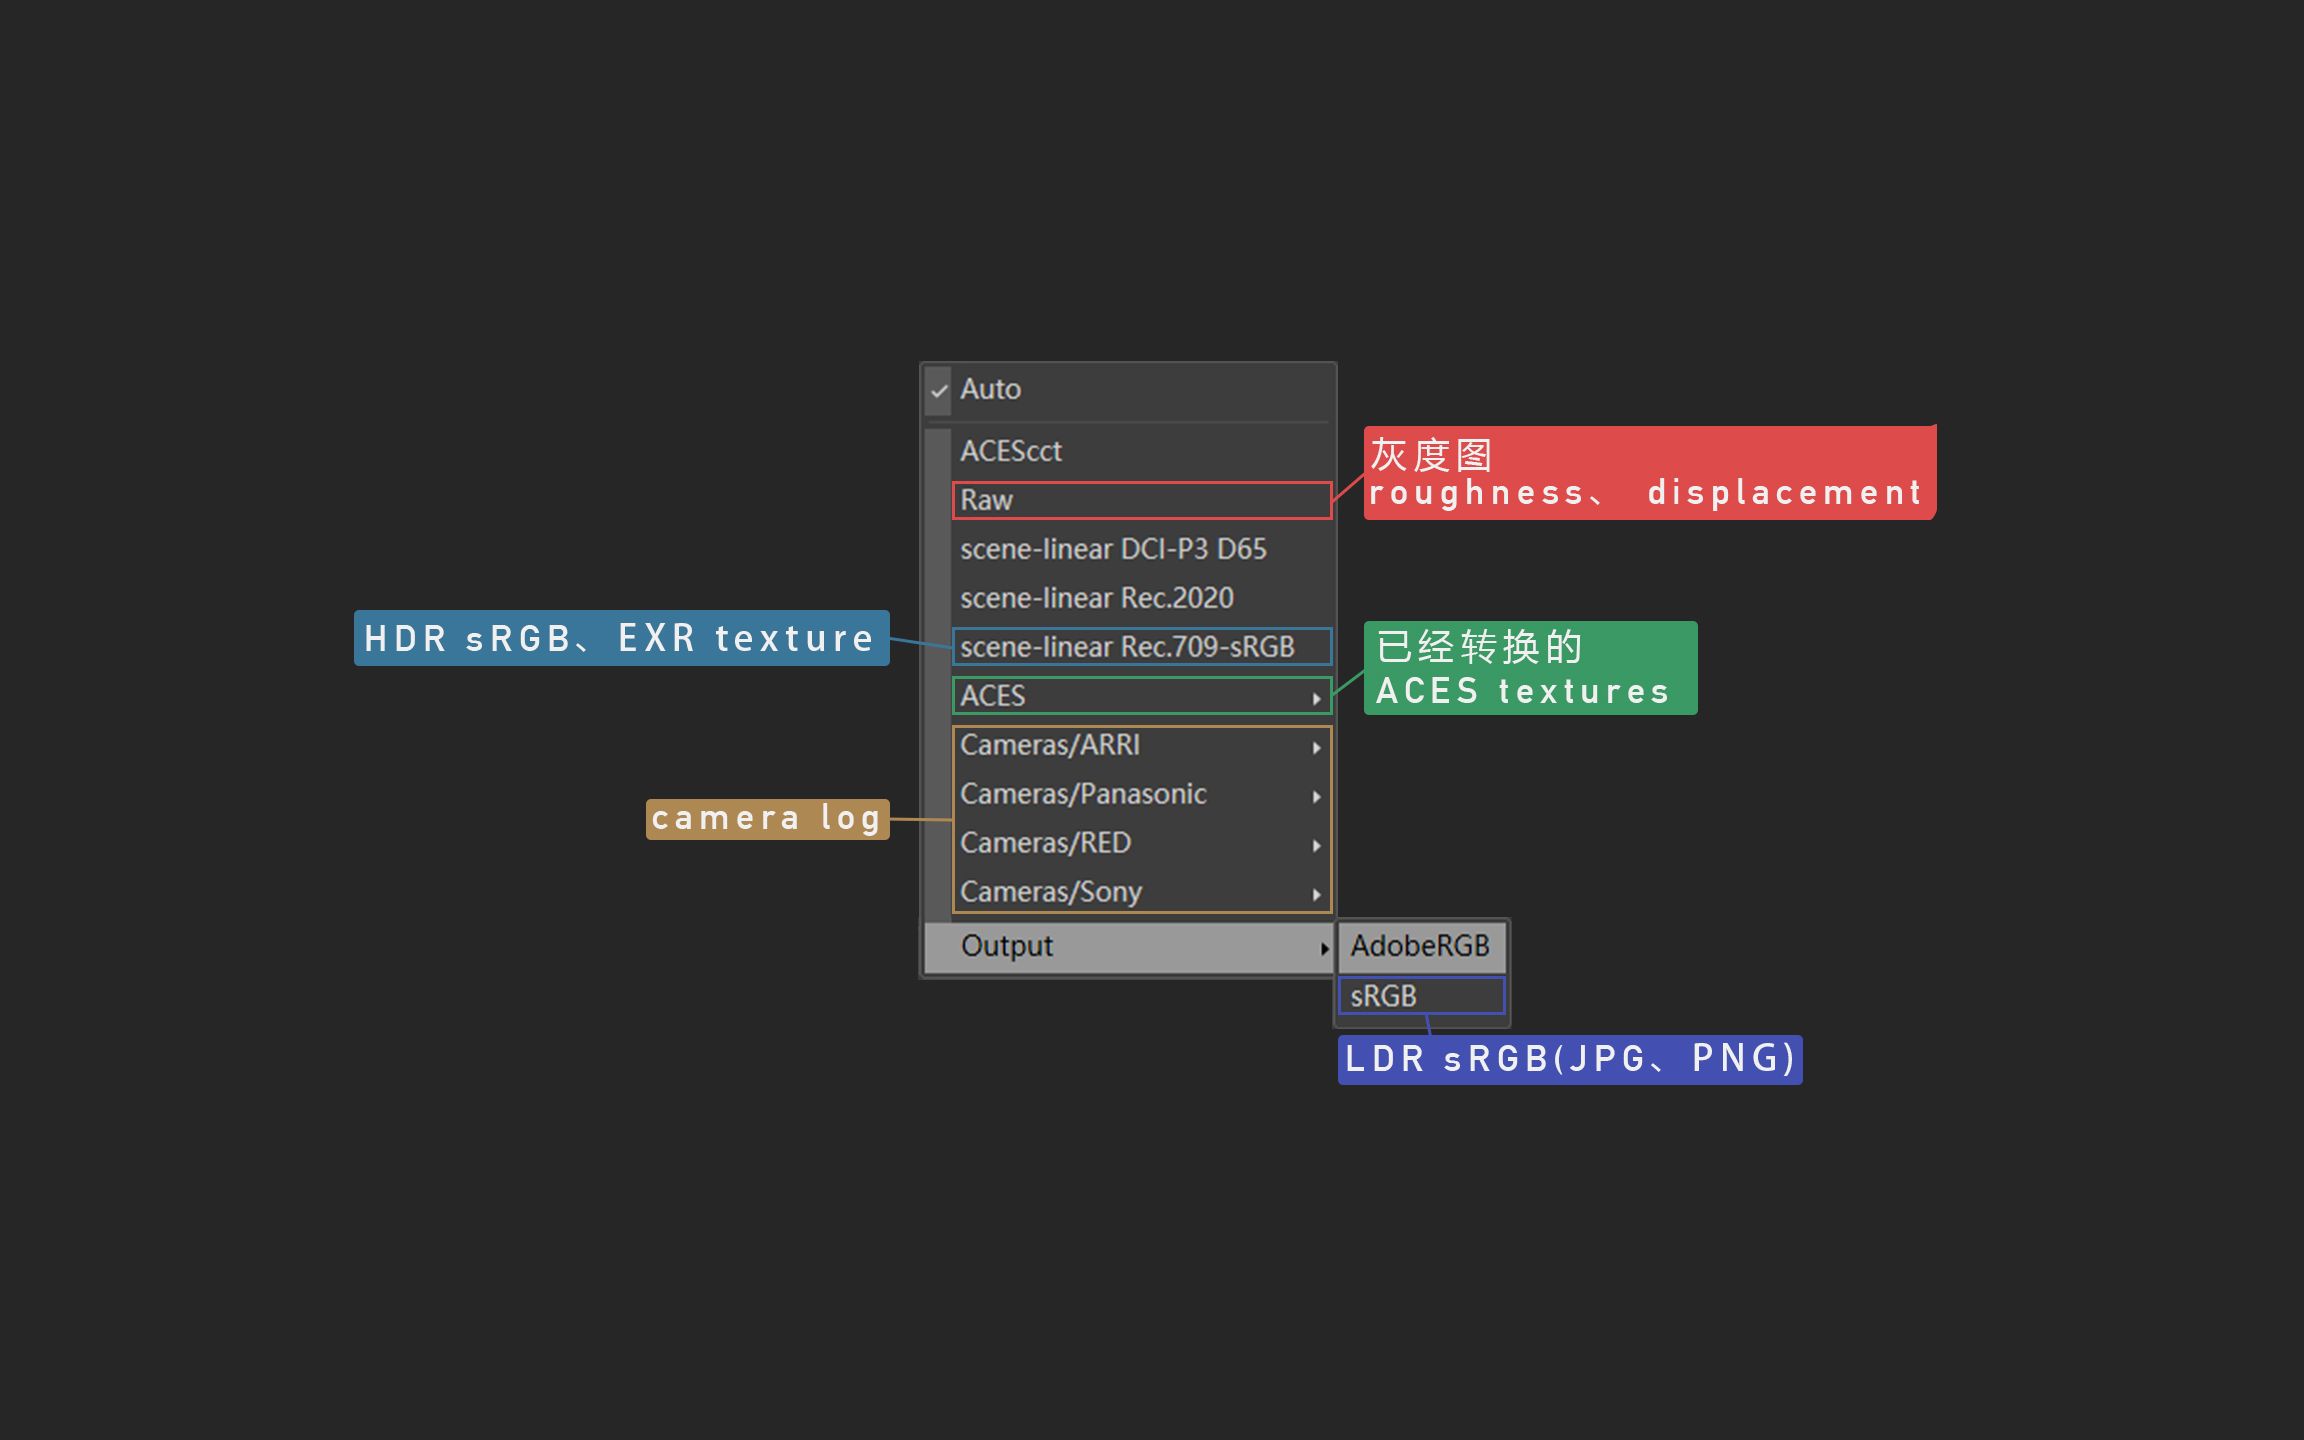Open Cameras/RED submenu
Viewport: 2304px width, 1440px height.
pos(1045,843)
